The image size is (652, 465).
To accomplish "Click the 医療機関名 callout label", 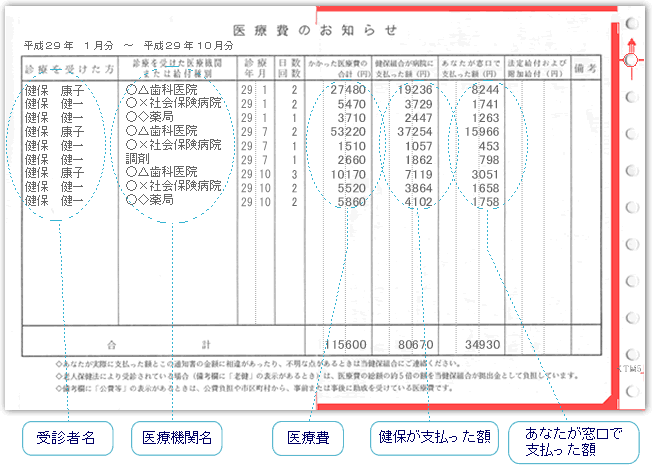I will click(x=177, y=438).
